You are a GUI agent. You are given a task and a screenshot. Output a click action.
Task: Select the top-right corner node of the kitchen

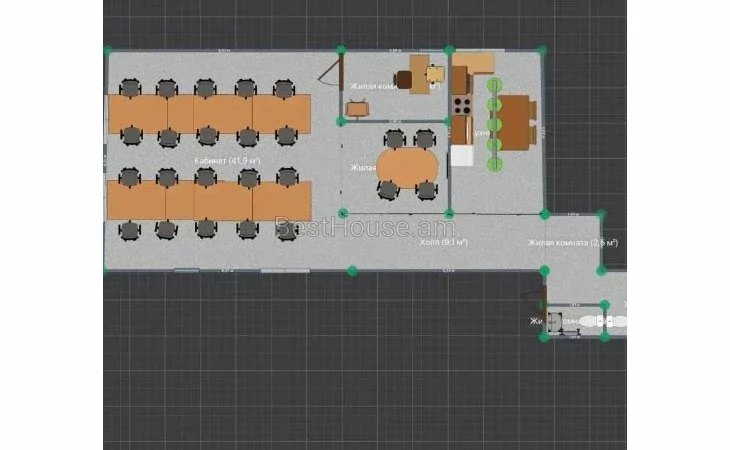tap(544, 49)
